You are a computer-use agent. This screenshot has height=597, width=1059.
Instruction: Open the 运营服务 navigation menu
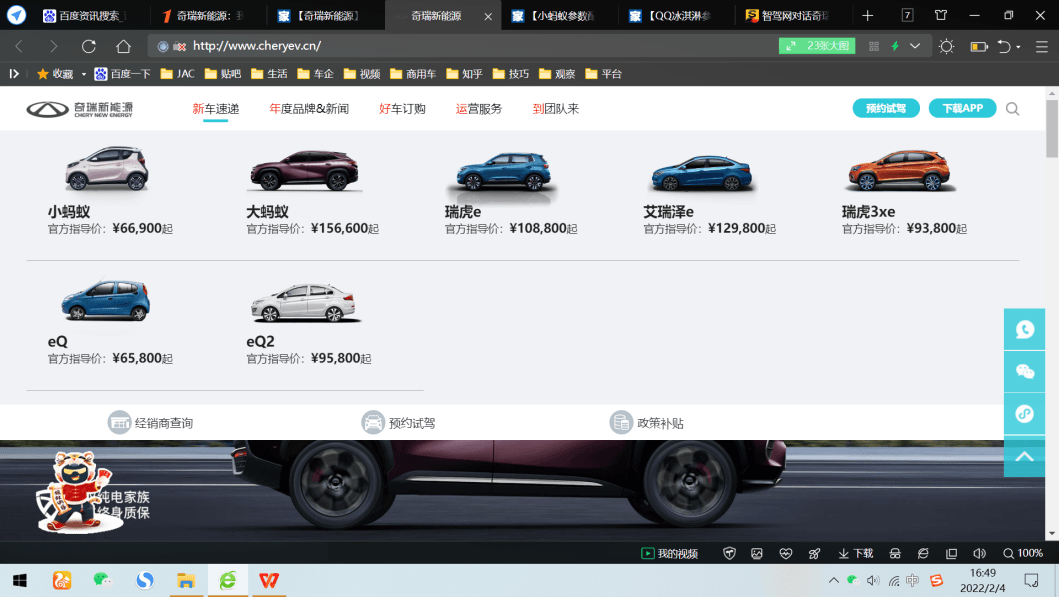tap(479, 109)
